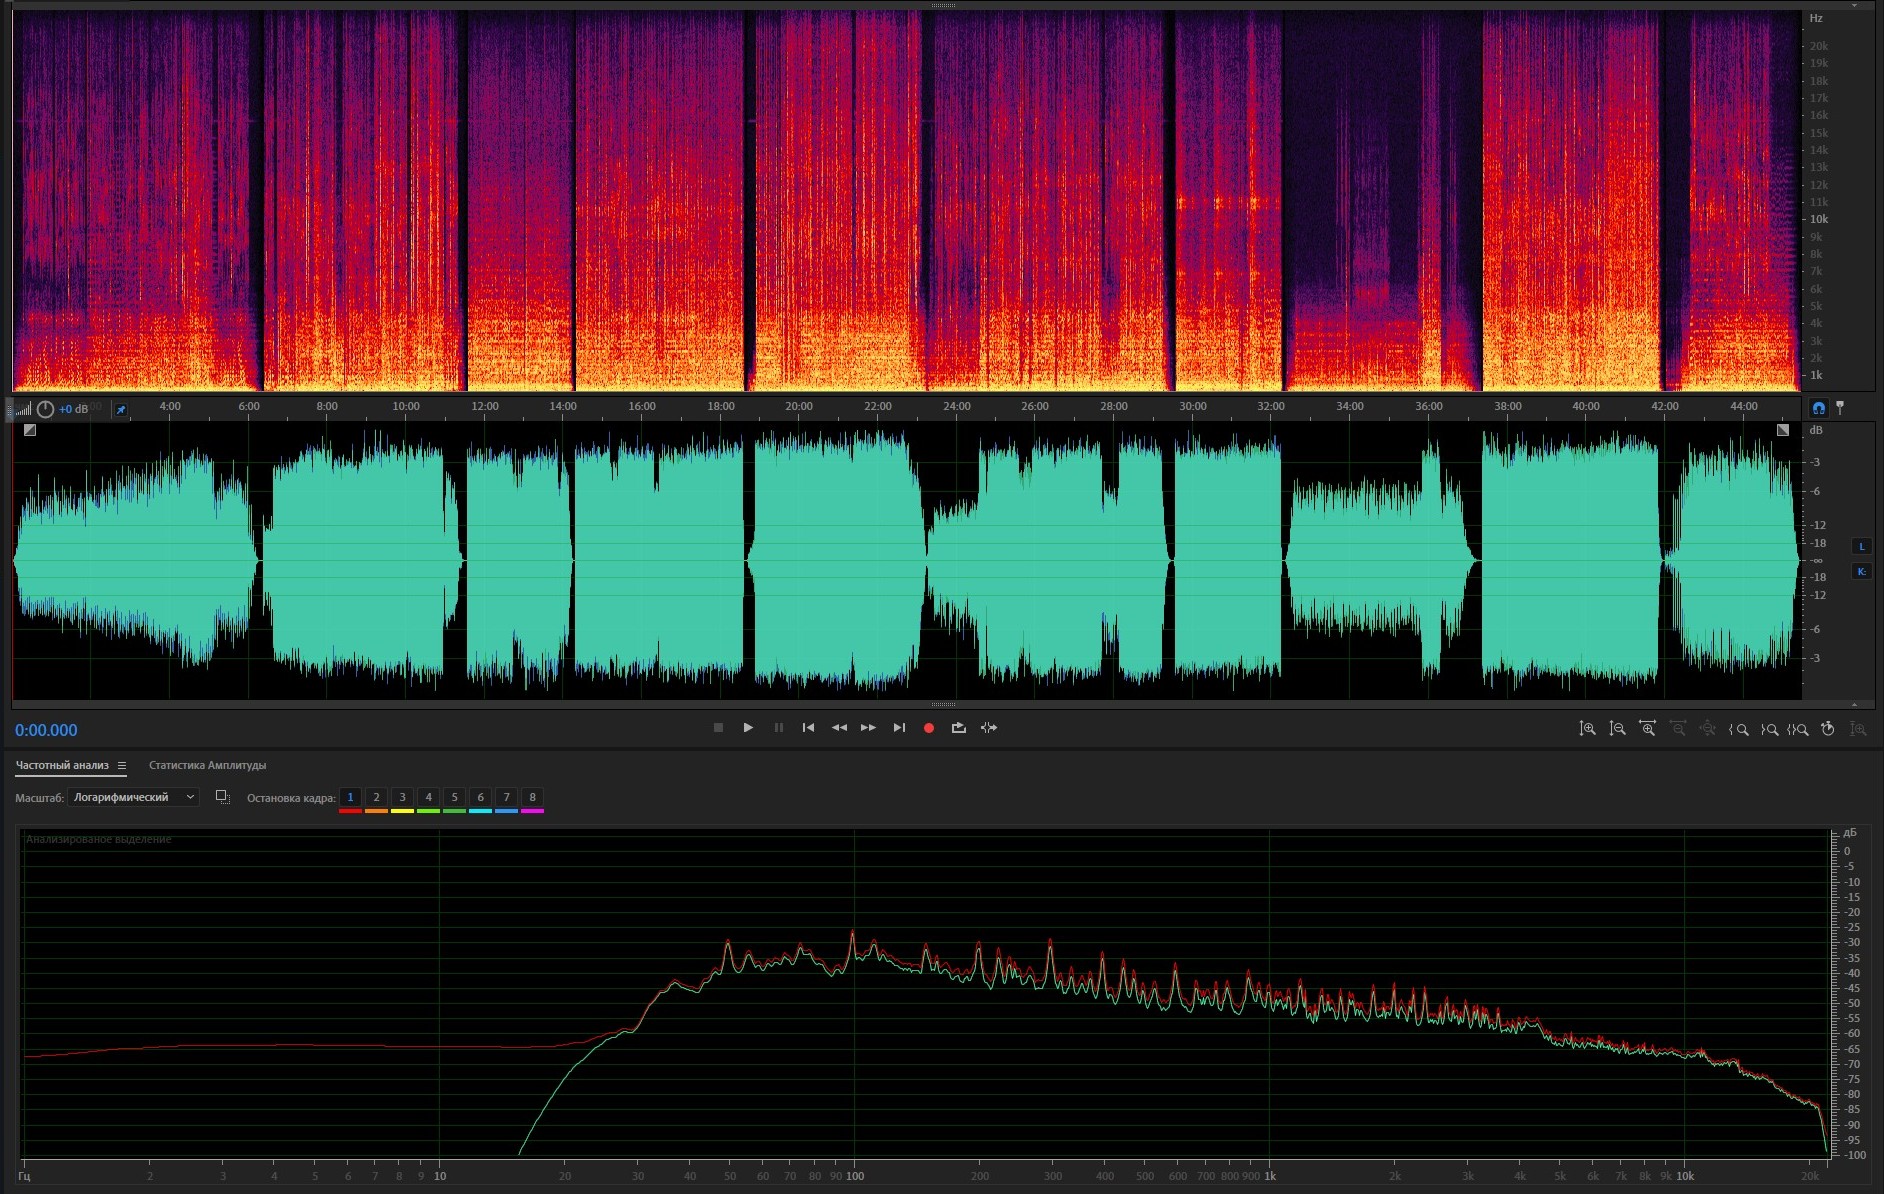
Task: Click zoom out amplitude icon
Action: click(x=1617, y=729)
